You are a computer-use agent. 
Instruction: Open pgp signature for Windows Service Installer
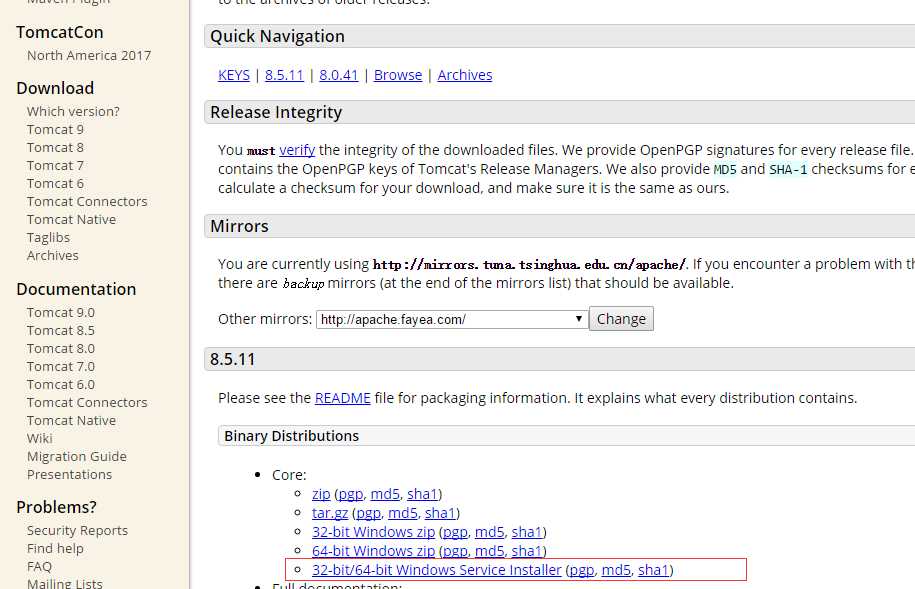[582, 570]
